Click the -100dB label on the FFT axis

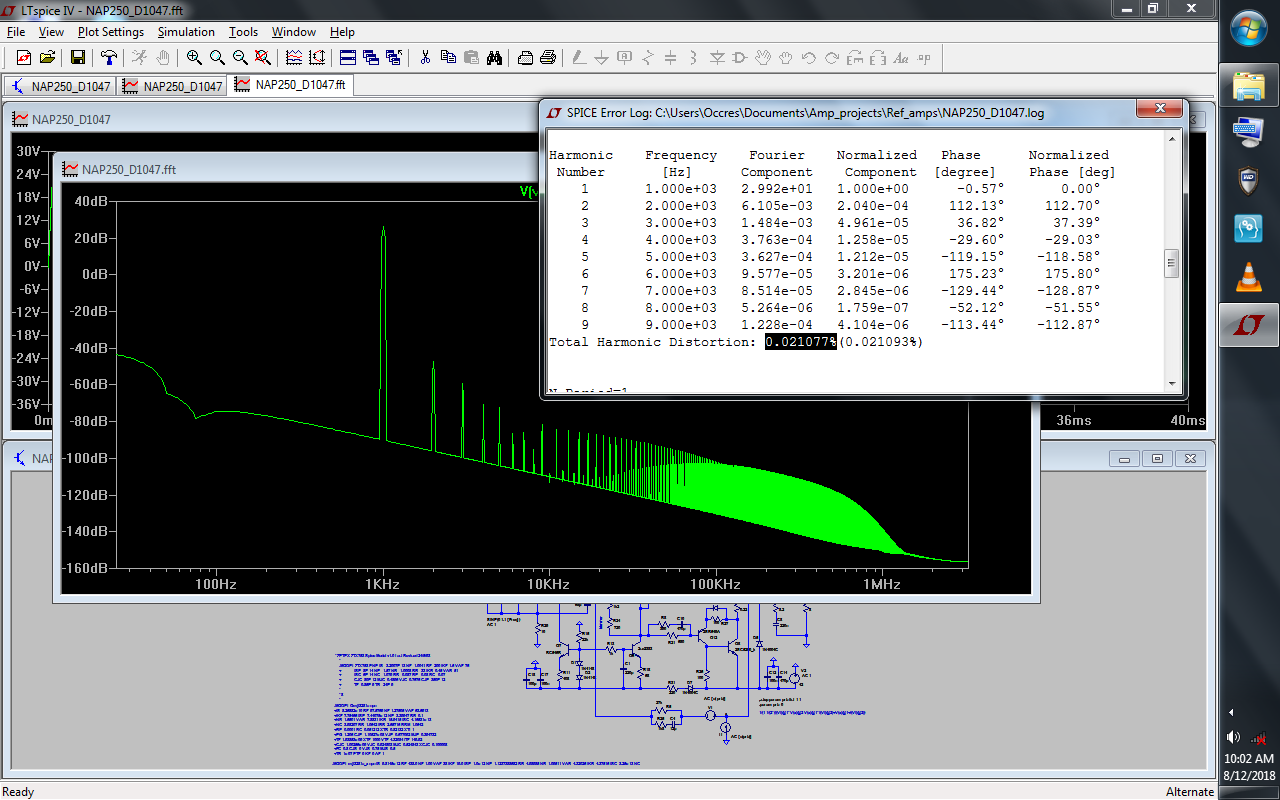pyautogui.click(x=84, y=458)
